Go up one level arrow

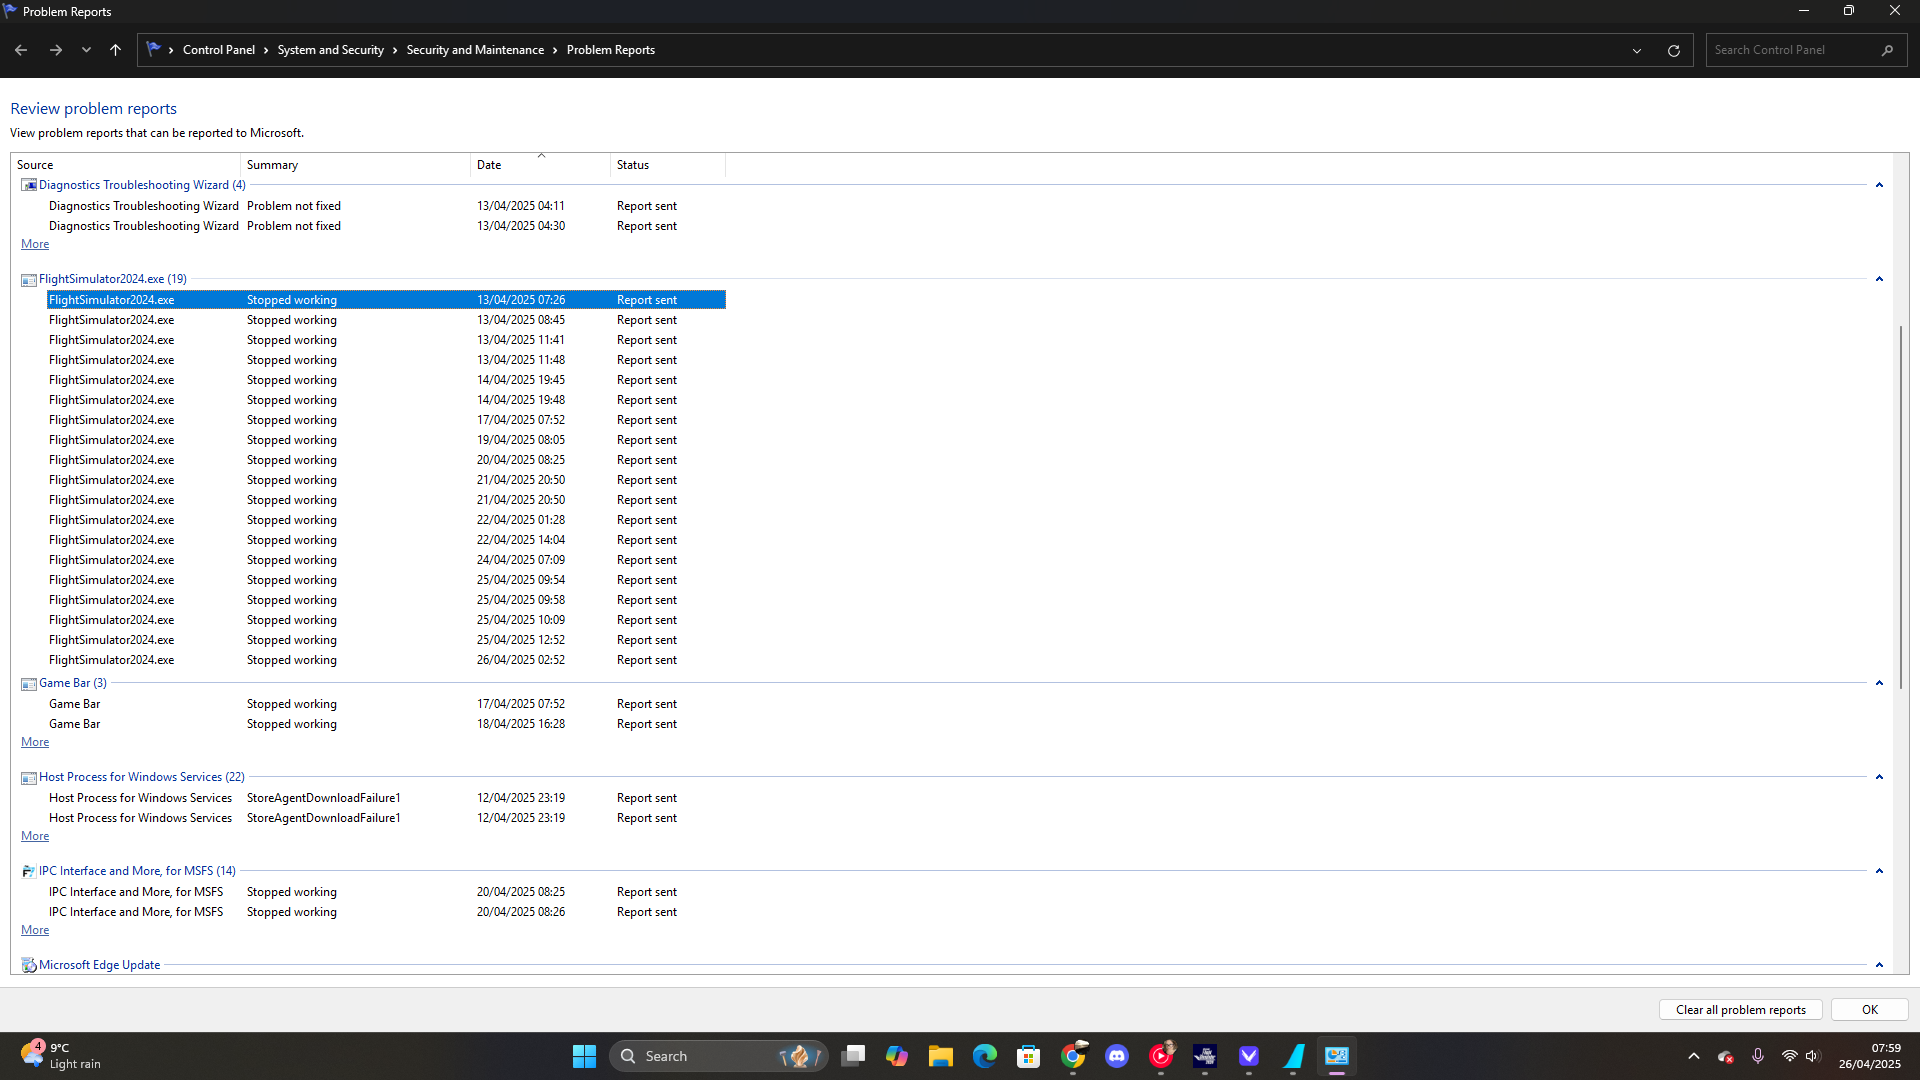[x=115, y=50]
